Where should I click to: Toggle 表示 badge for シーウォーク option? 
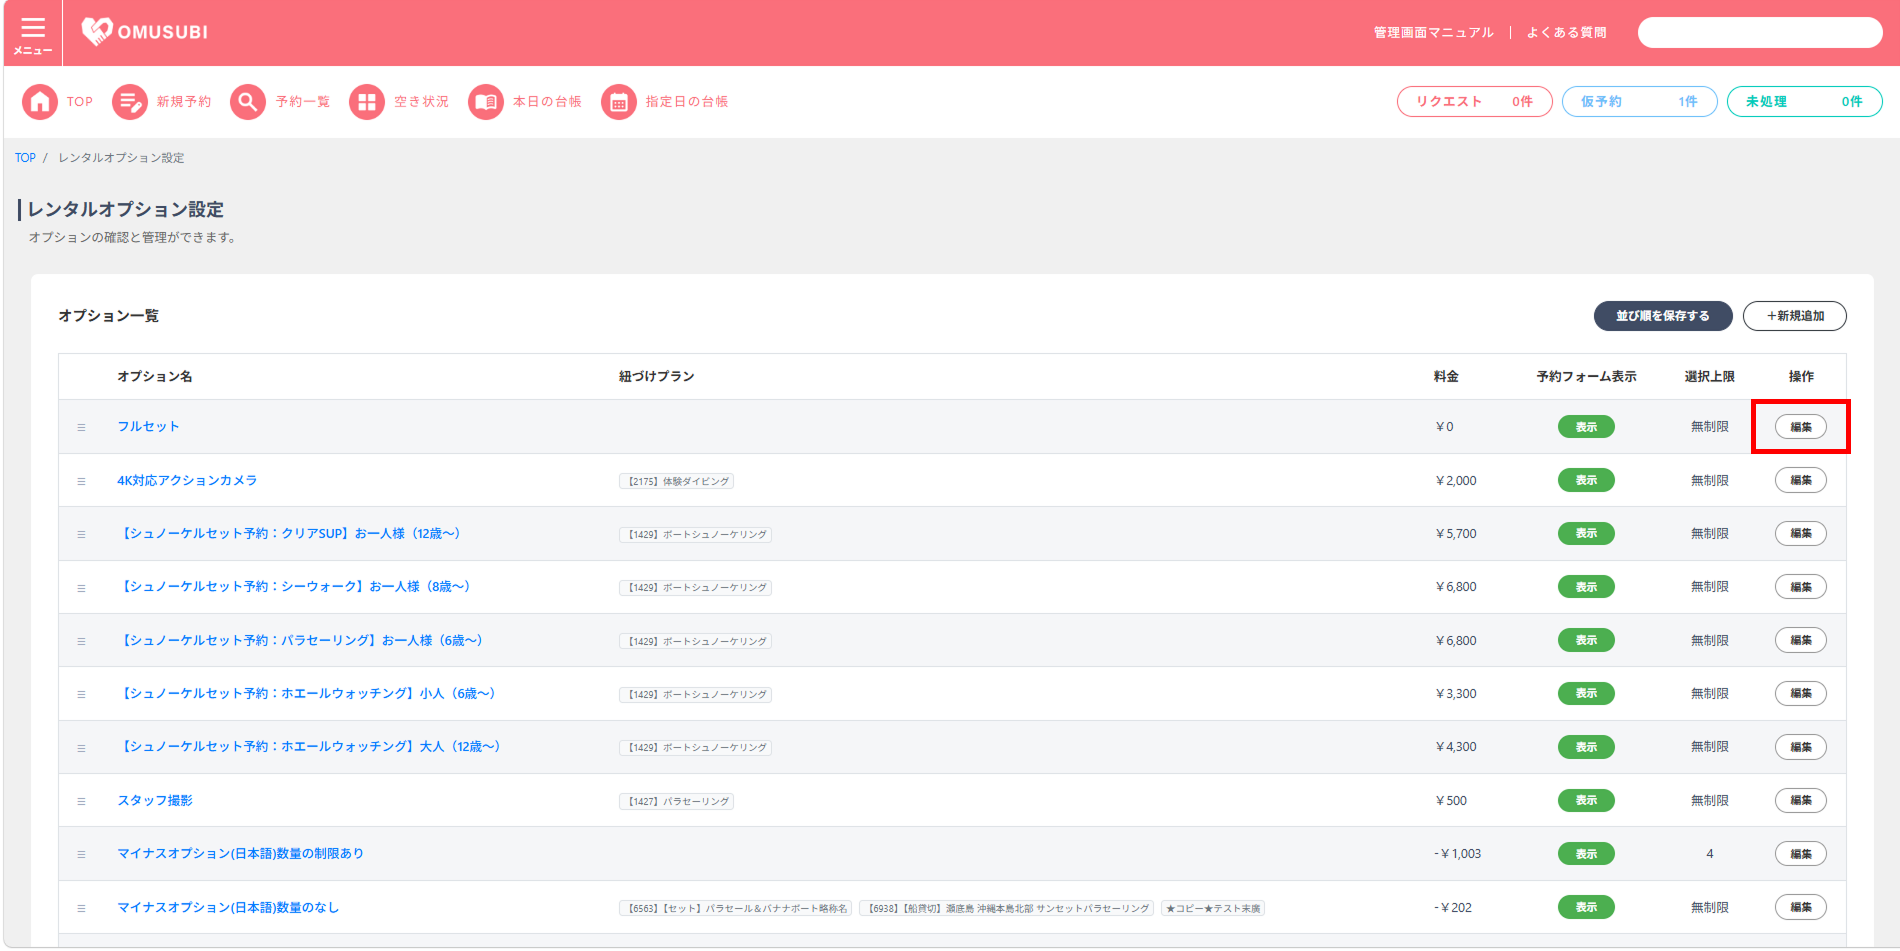(x=1586, y=587)
